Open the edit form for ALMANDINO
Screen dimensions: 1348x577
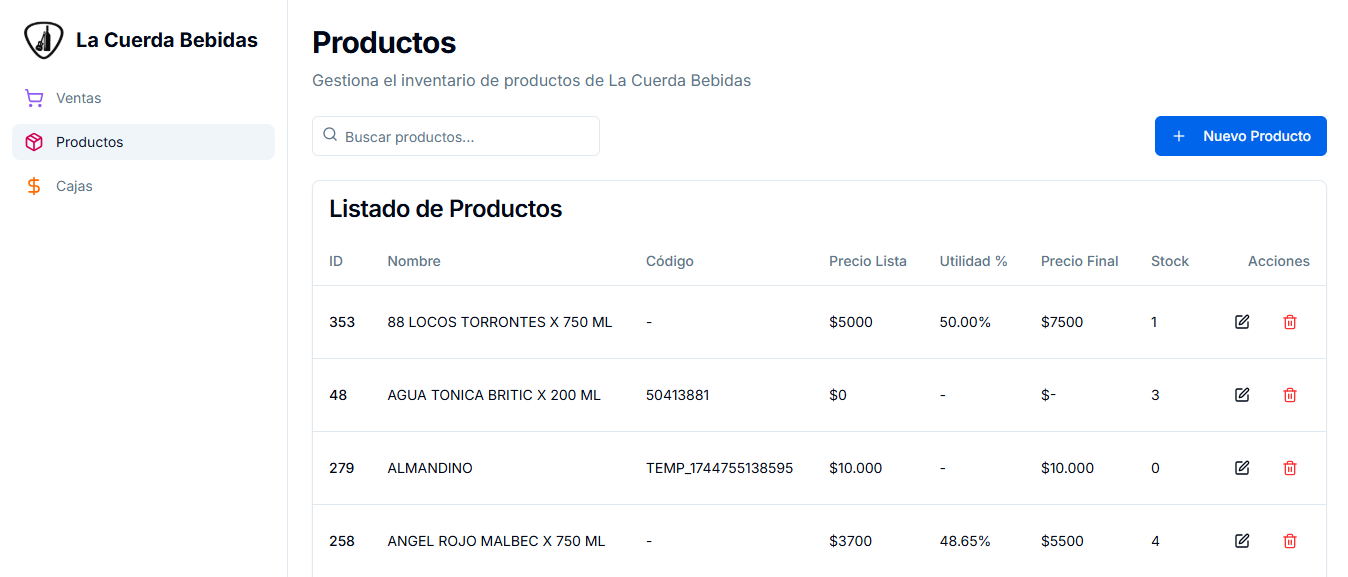coord(1241,467)
